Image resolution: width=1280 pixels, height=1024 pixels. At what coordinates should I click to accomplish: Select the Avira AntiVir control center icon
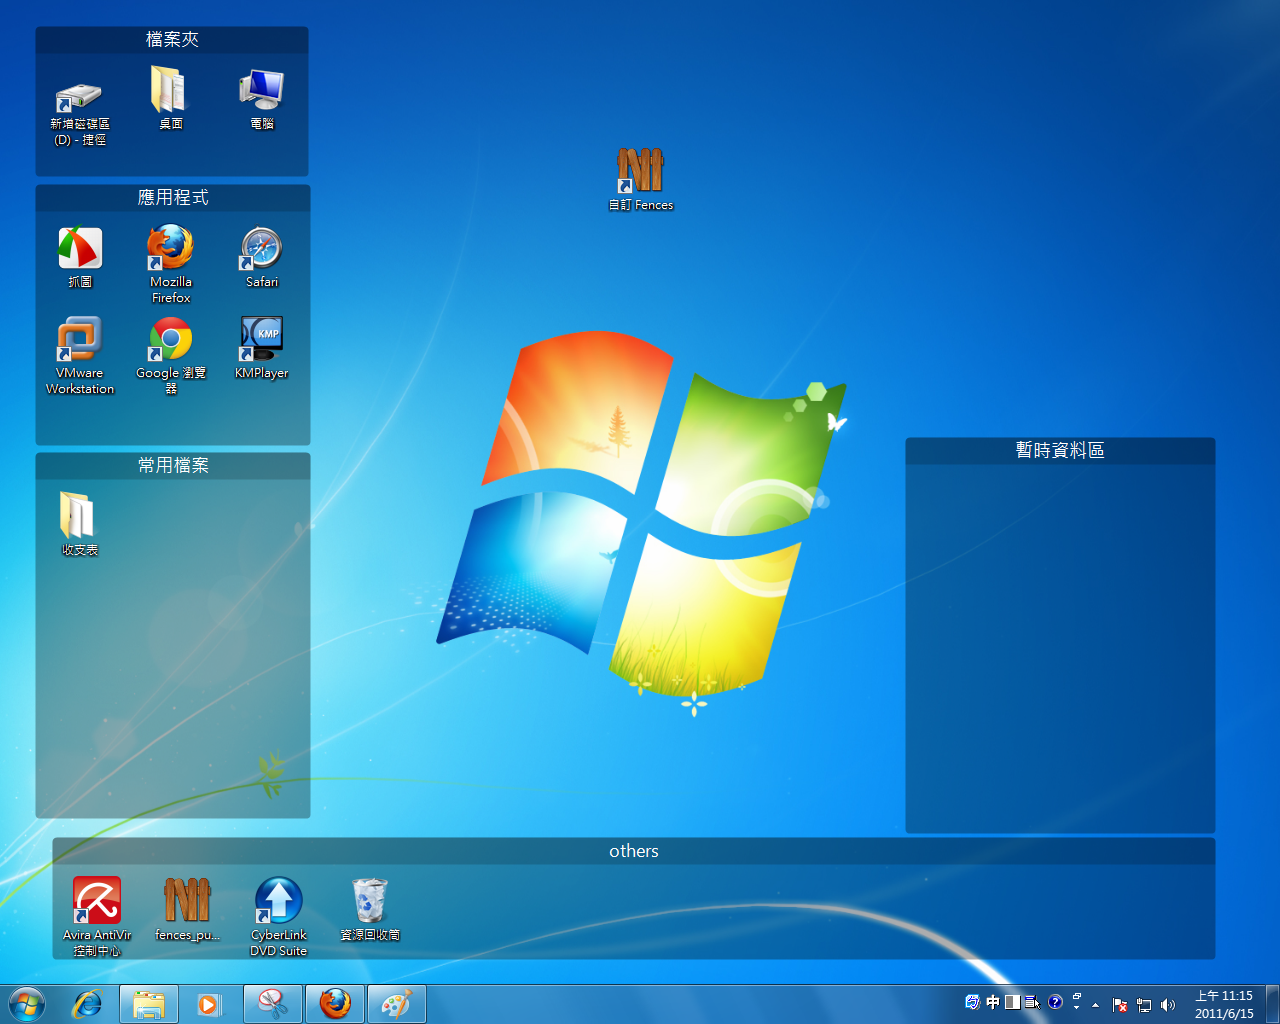click(x=97, y=916)
